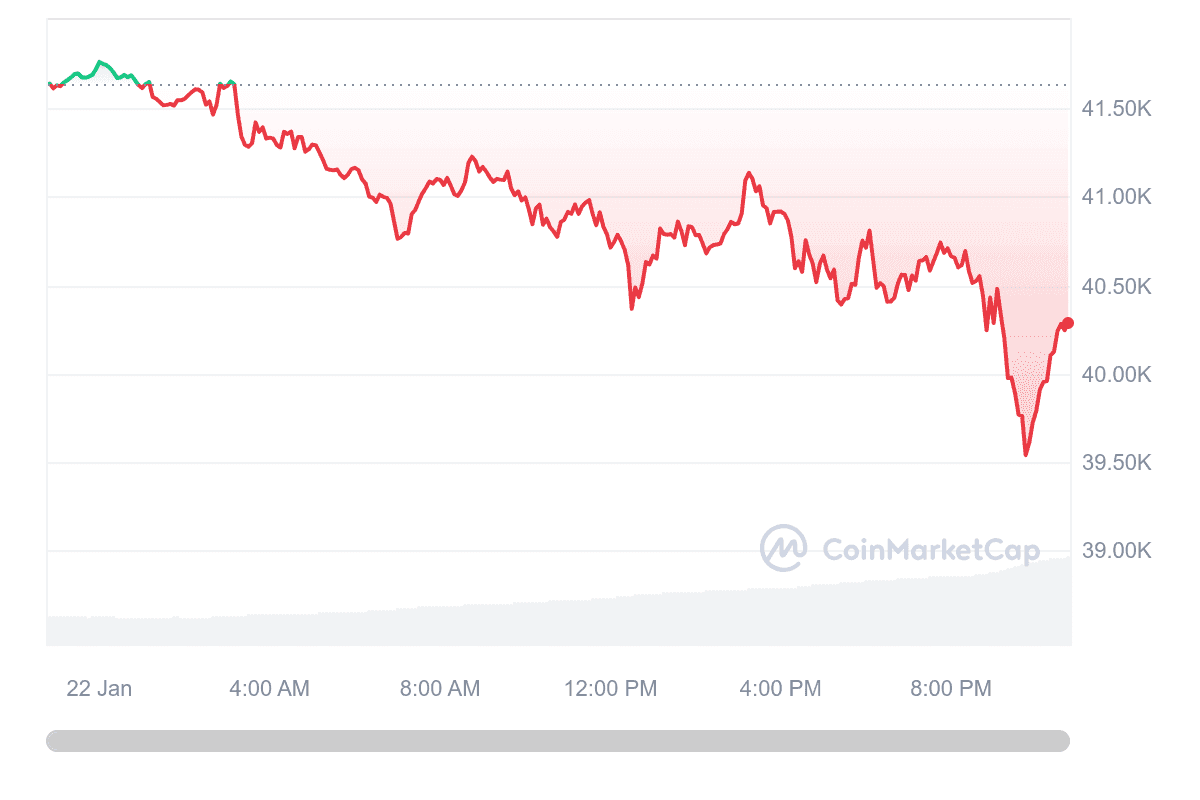This screenshot has height=800, width=1200.
Task: Click the 4:00 AM time axis label
Action: click(269, 688)
